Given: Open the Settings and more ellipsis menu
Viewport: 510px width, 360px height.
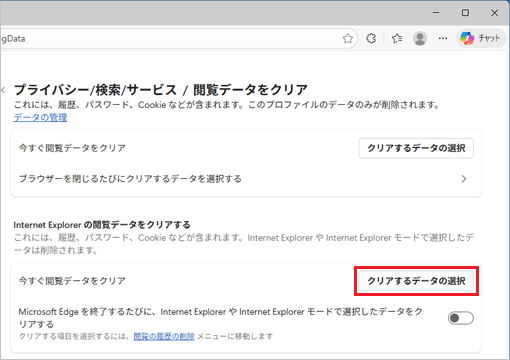Looking at the screenshot, I should click(443, 39).
